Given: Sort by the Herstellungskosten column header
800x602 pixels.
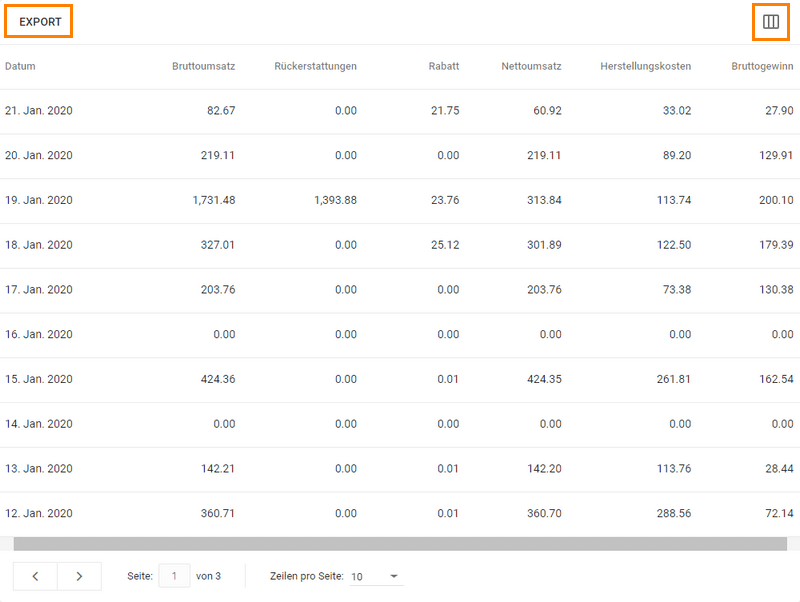Looking at the screenshot, I should (645, 67).
